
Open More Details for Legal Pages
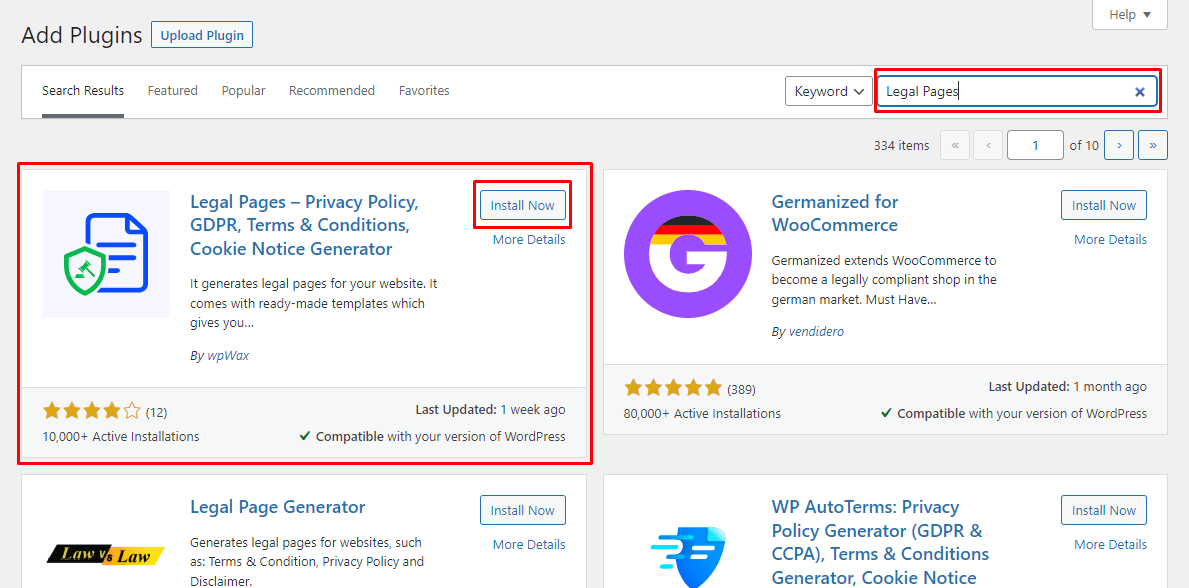(x=529, y=240)
